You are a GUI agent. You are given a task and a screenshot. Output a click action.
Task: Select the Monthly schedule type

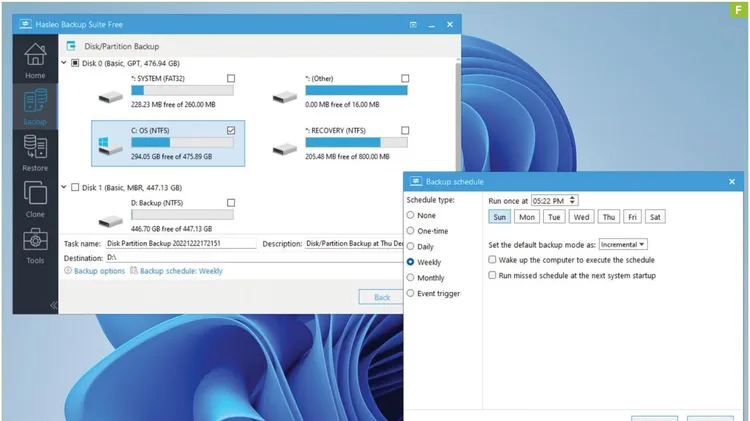click(410, 277)
